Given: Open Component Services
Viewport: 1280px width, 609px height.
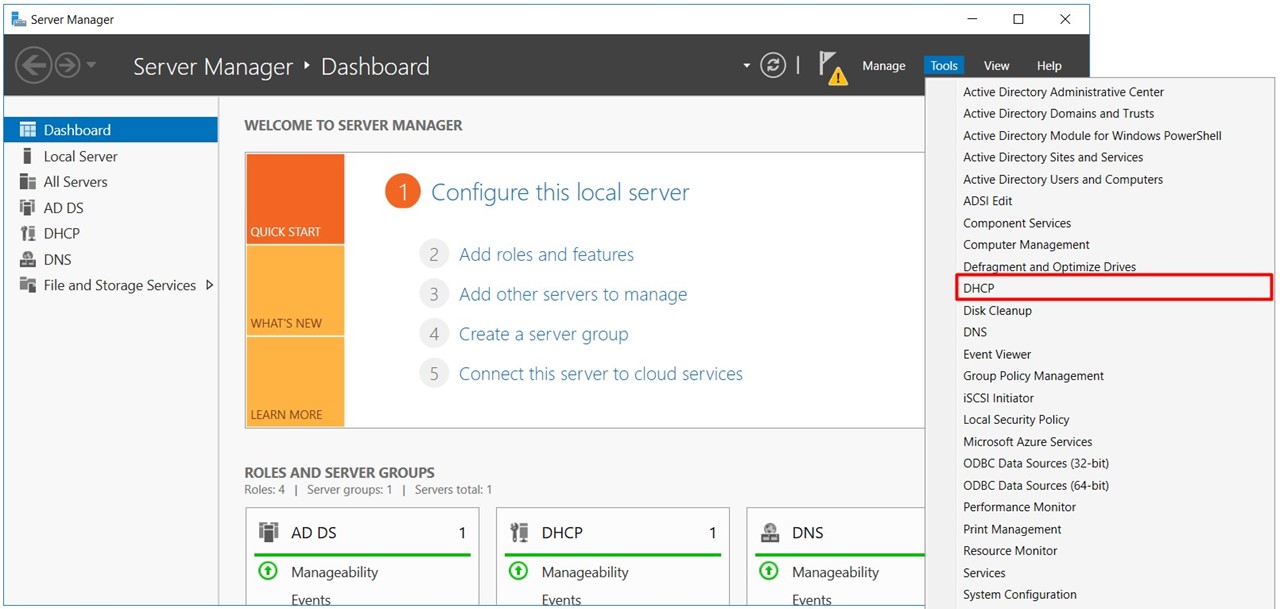Looking at the screenshot, I should (x=1017, y=223).
